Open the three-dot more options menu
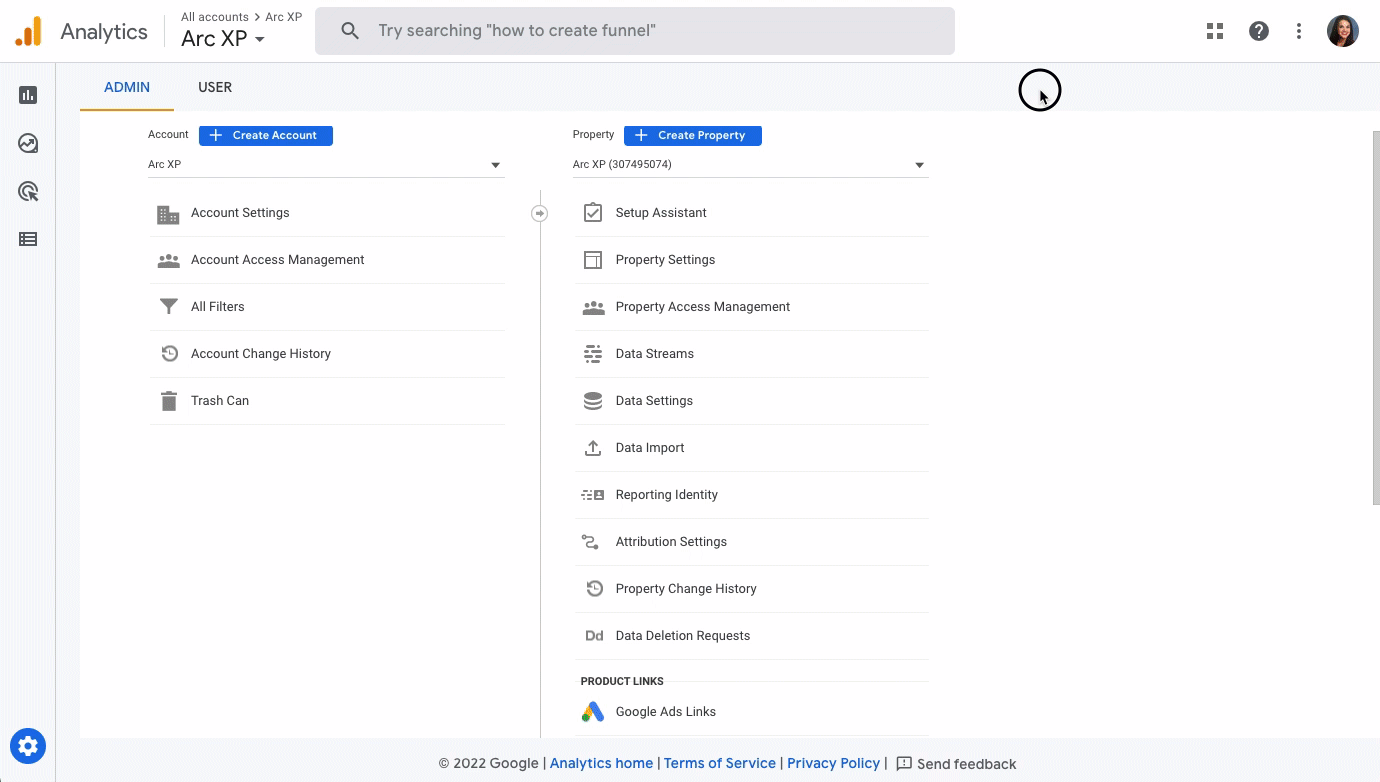The image size is (1380, 782). point(1299,31)
